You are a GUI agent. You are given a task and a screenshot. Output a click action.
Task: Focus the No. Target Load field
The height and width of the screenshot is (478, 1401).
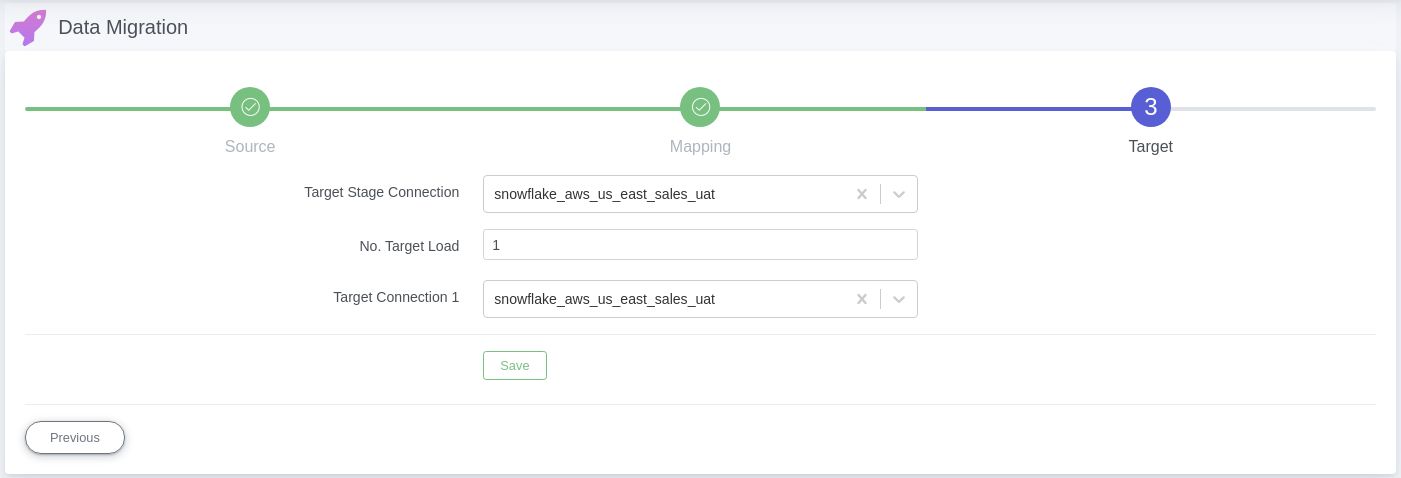(x=700, y=245)
